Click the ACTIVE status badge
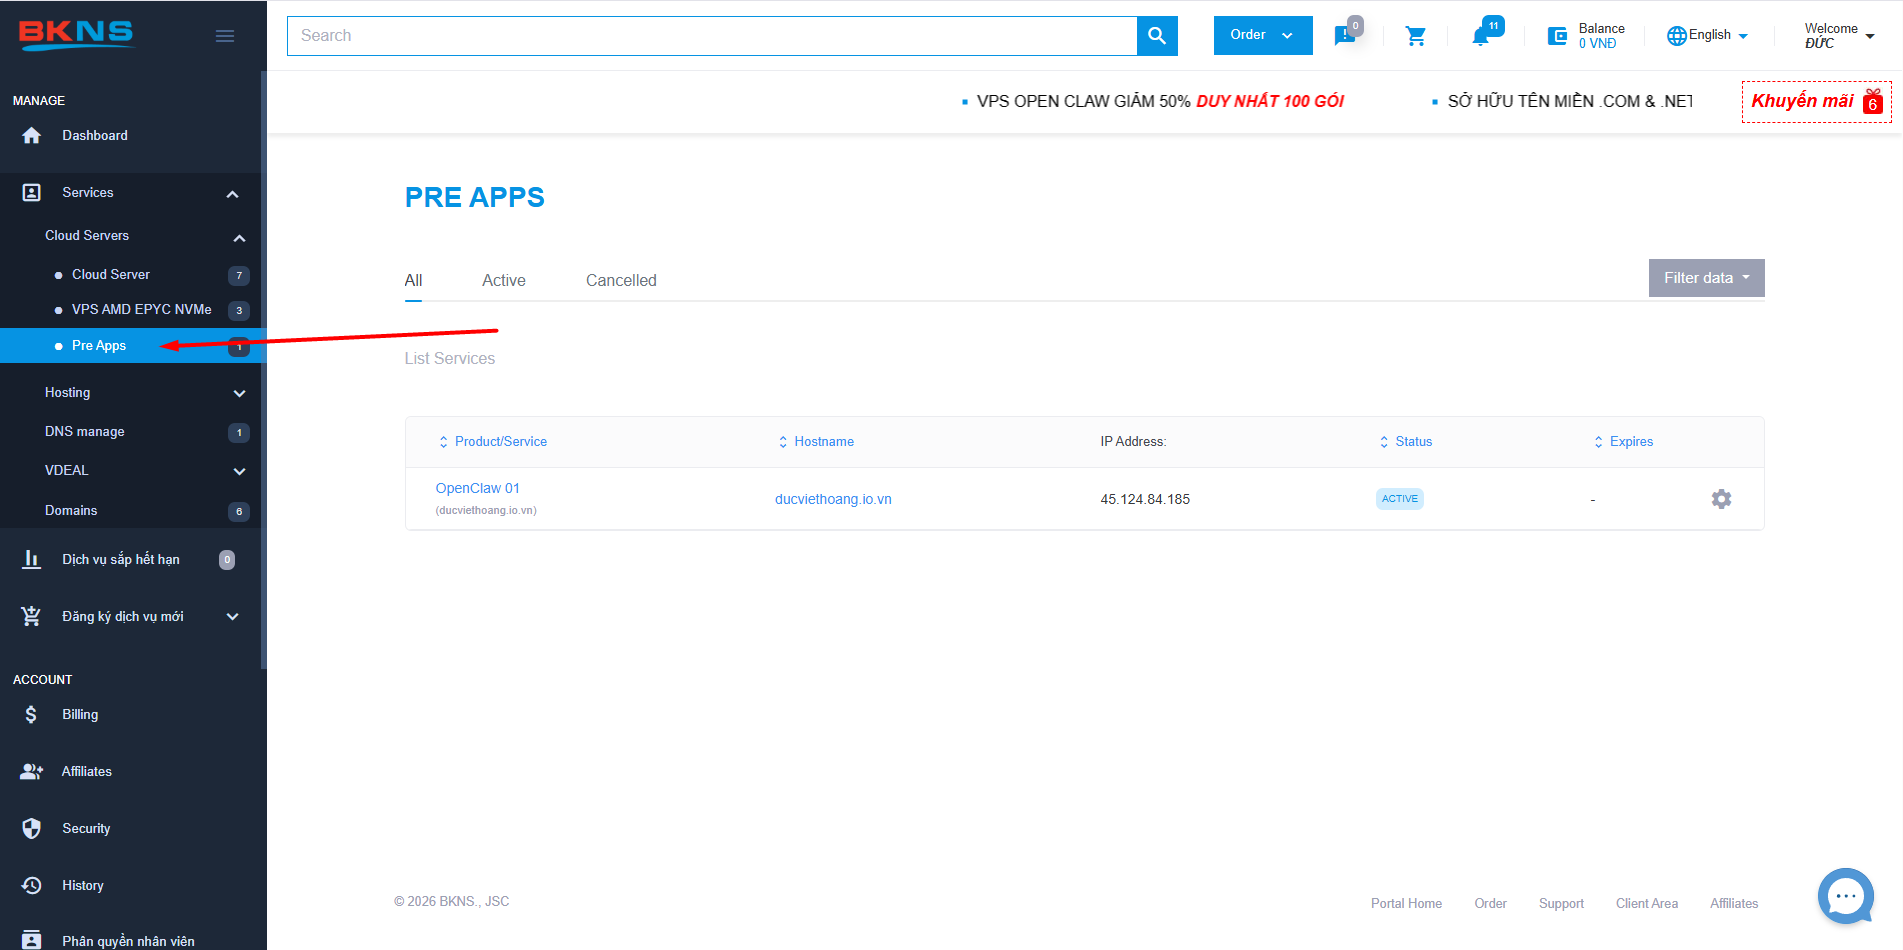The image size is (1903, 950). pyautogui.click(x=1400, y=499)
